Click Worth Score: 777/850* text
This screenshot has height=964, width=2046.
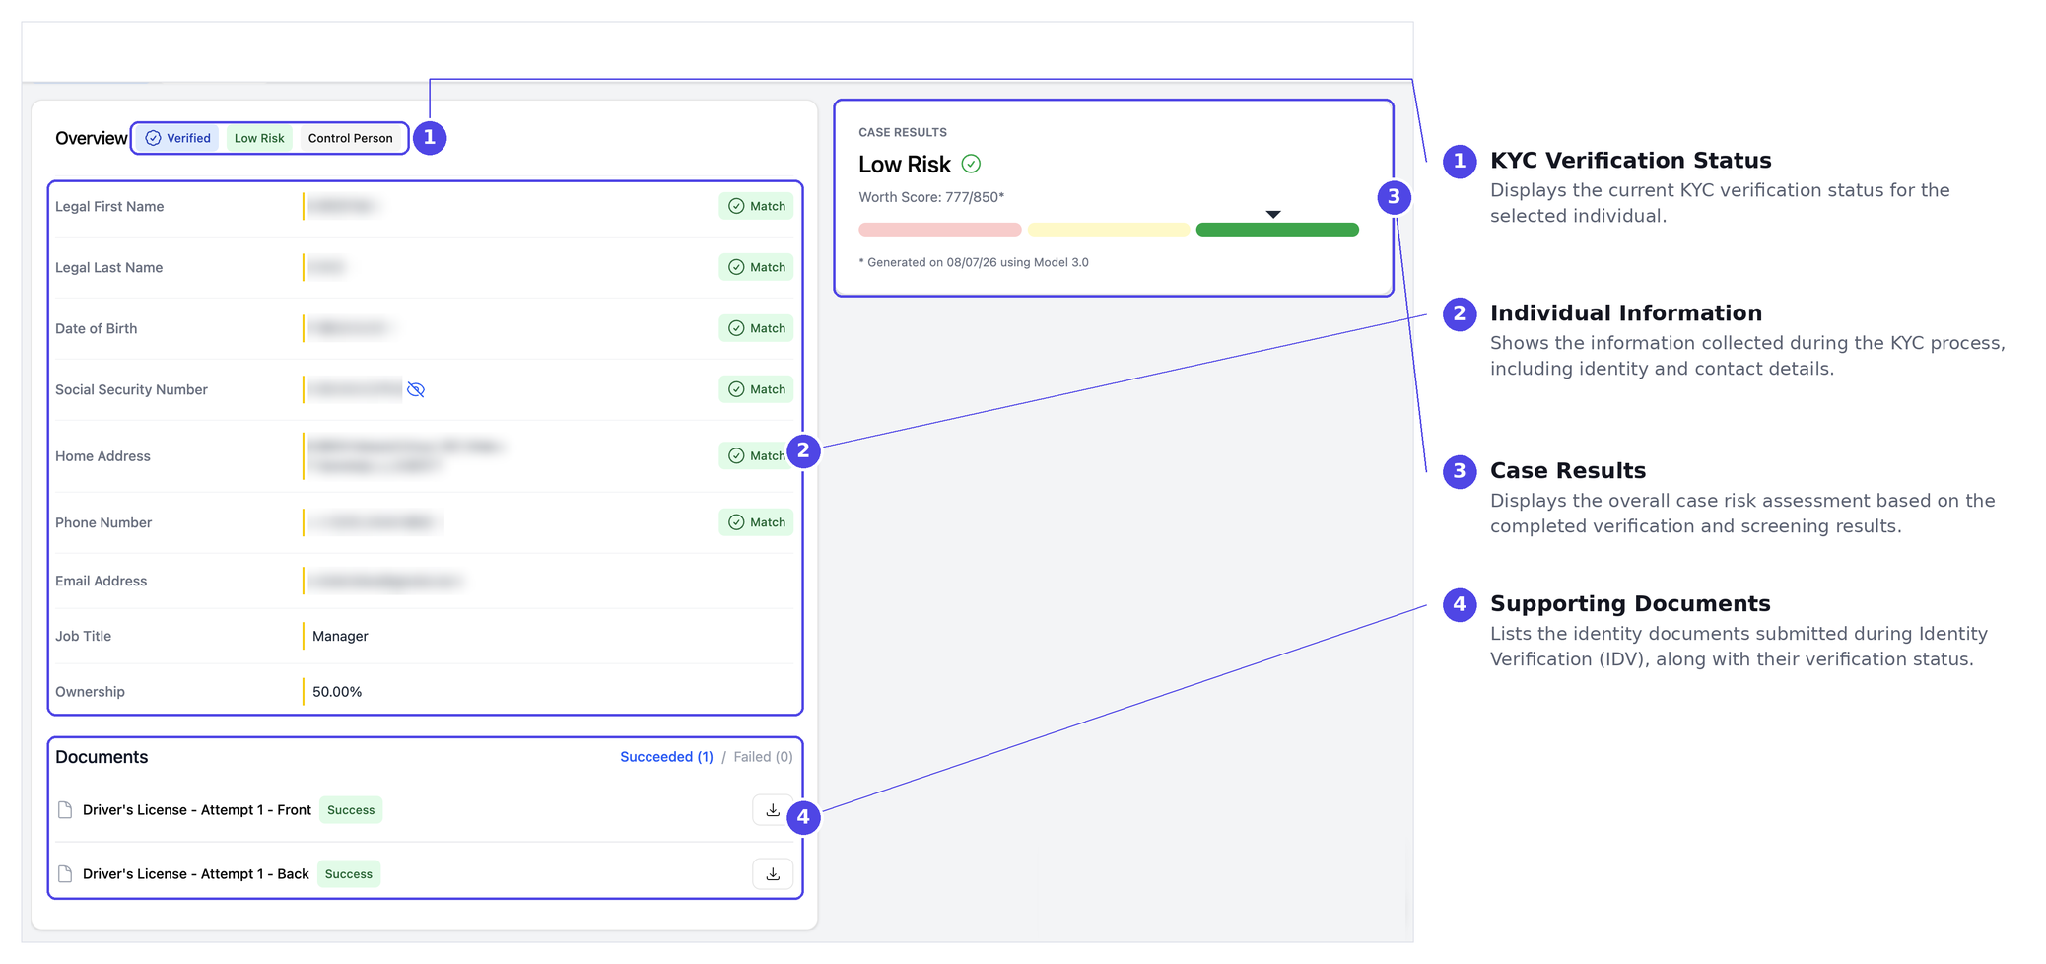(931, 197)
